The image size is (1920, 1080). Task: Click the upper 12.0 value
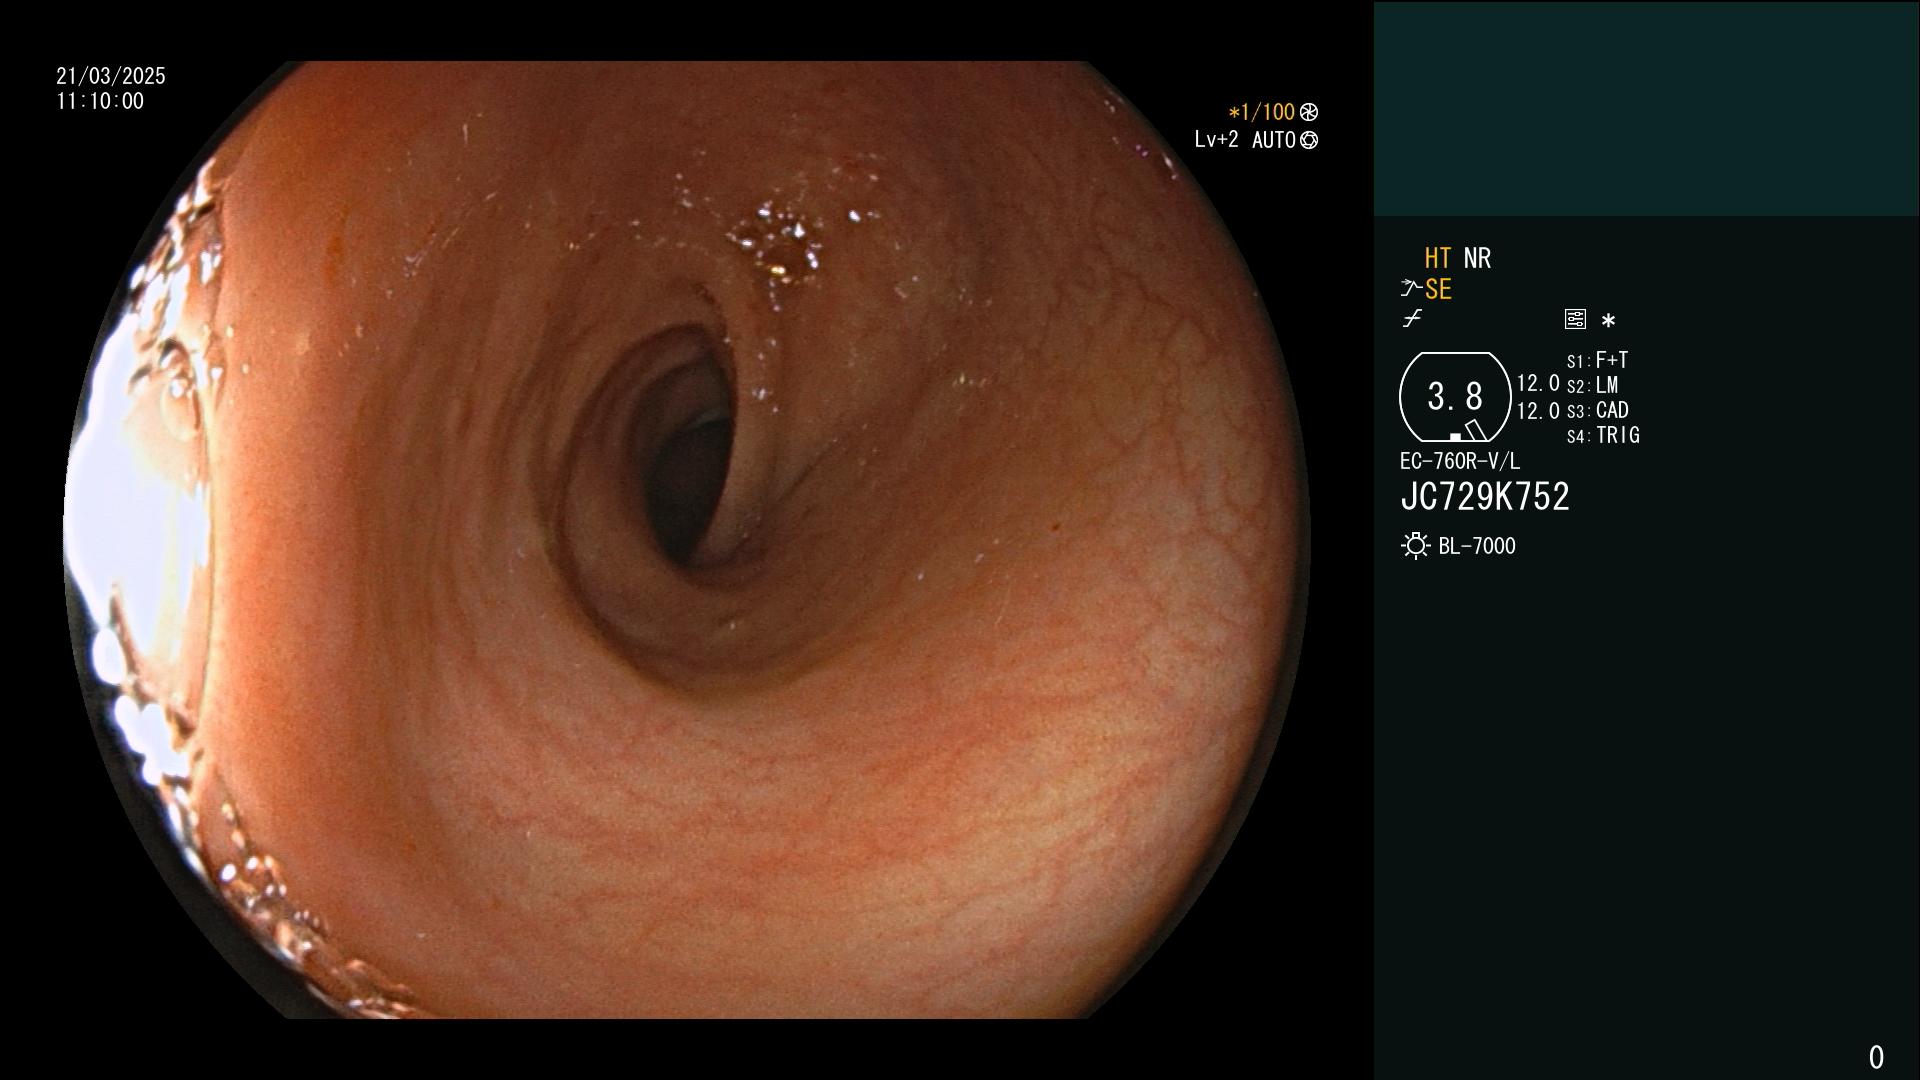point(1538,383)
